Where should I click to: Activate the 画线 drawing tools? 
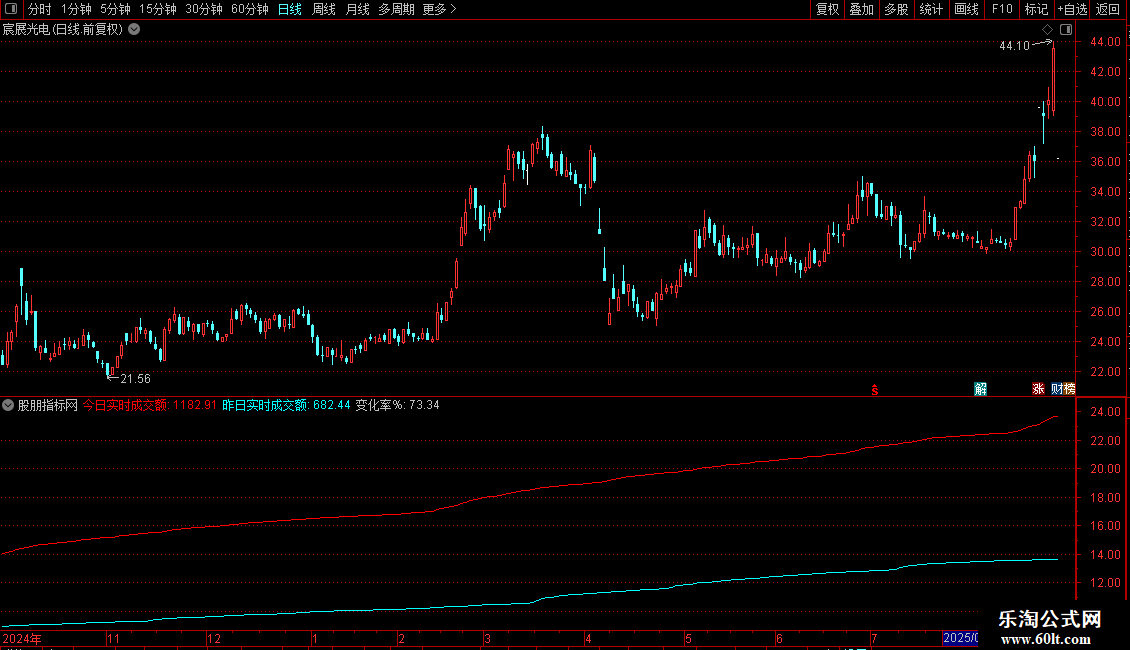966,9
